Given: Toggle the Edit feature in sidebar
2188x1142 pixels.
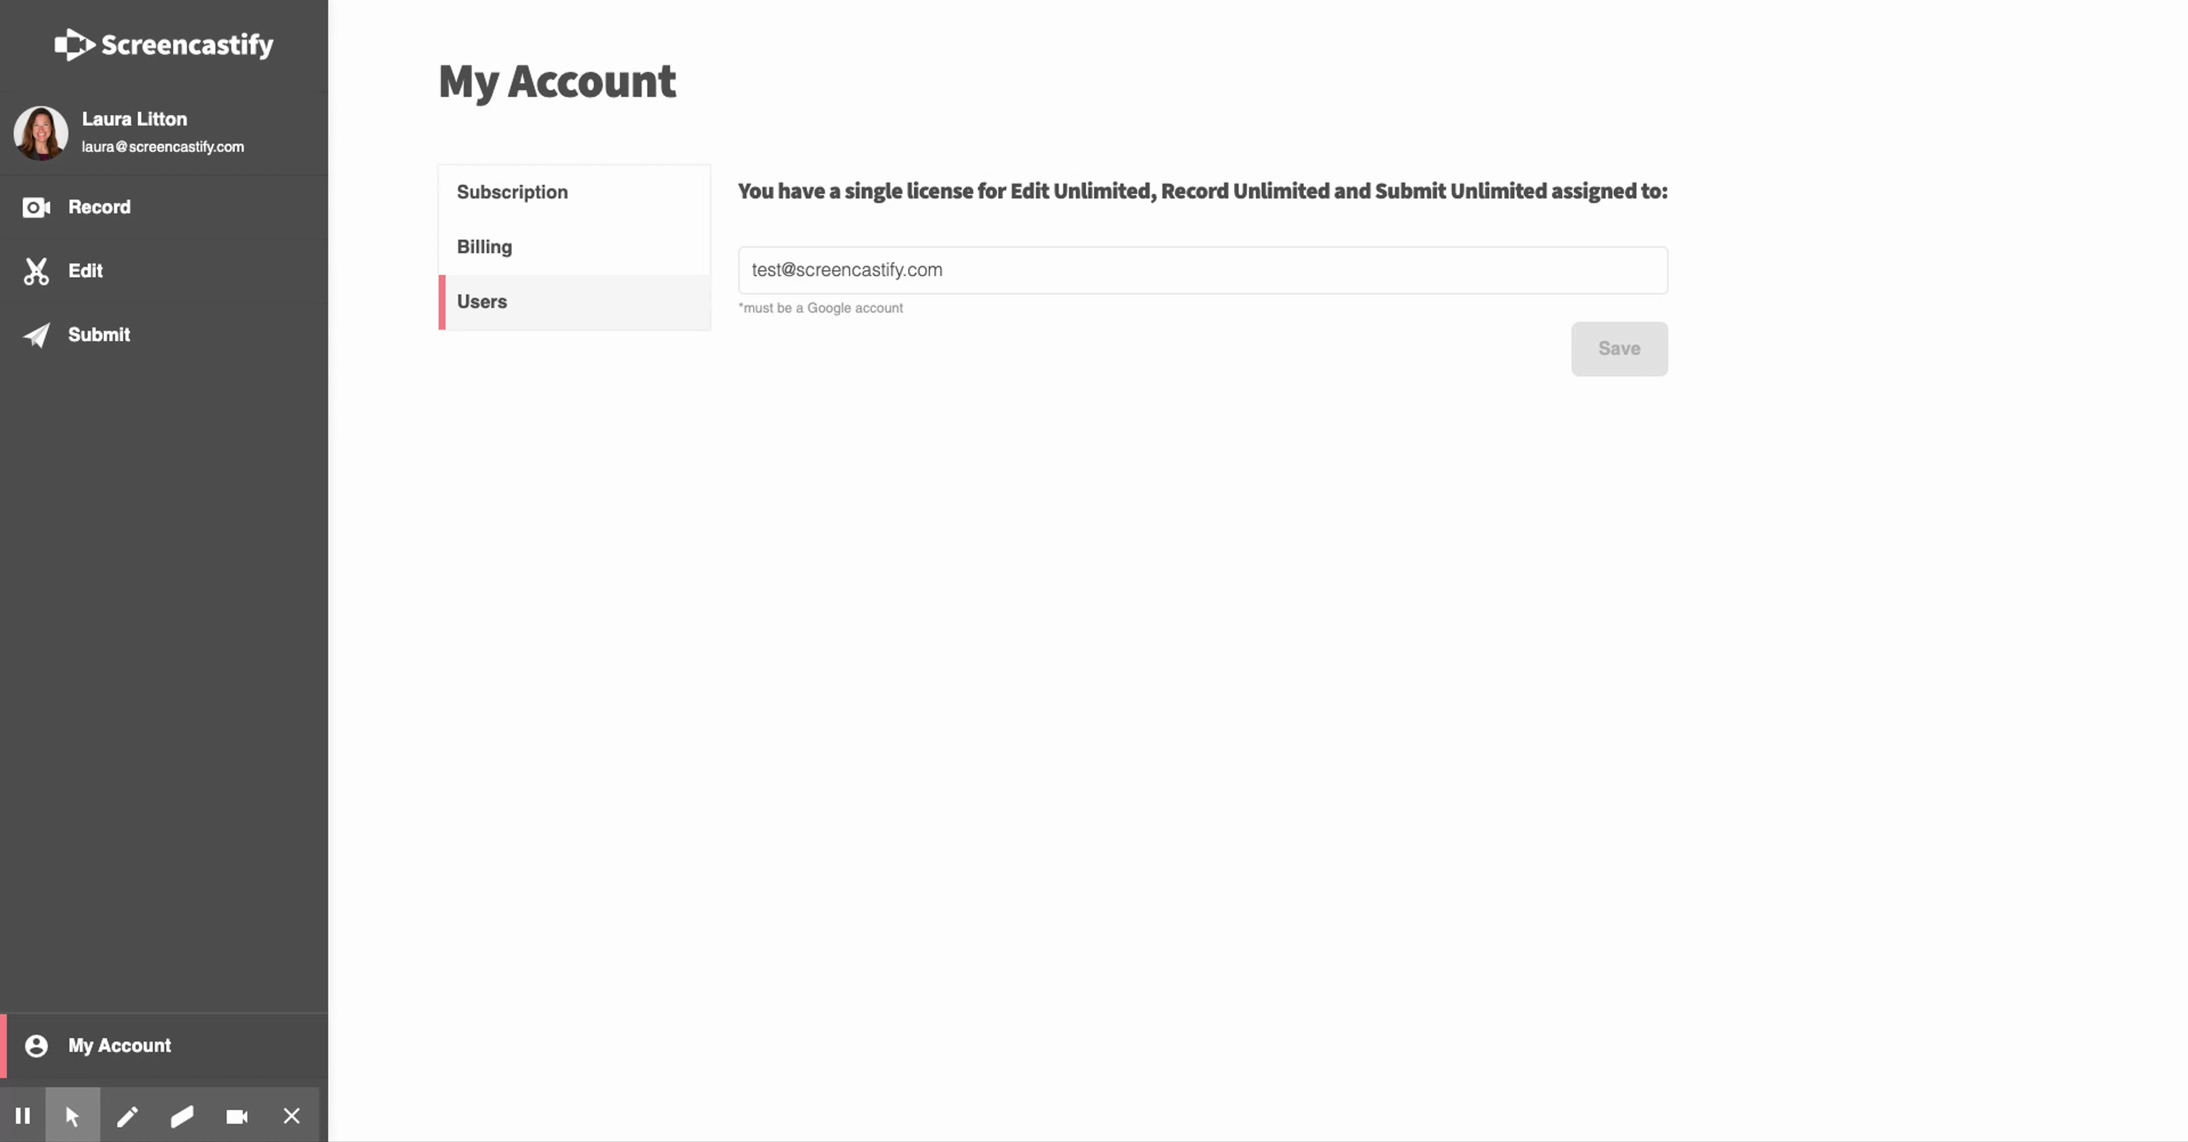Looking at the screenshot, I should click(x=84, y=271).
